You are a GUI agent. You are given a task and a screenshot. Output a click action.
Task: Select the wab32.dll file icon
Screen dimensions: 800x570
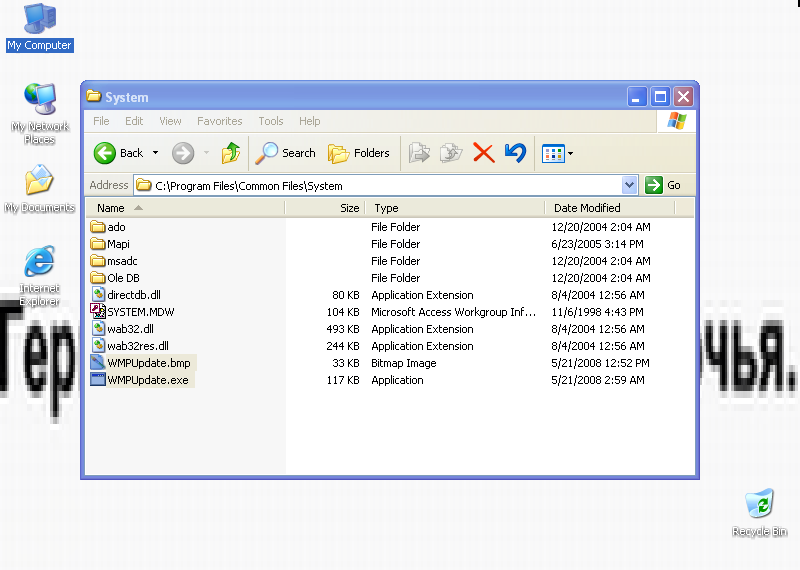click(x=98, y=329)
